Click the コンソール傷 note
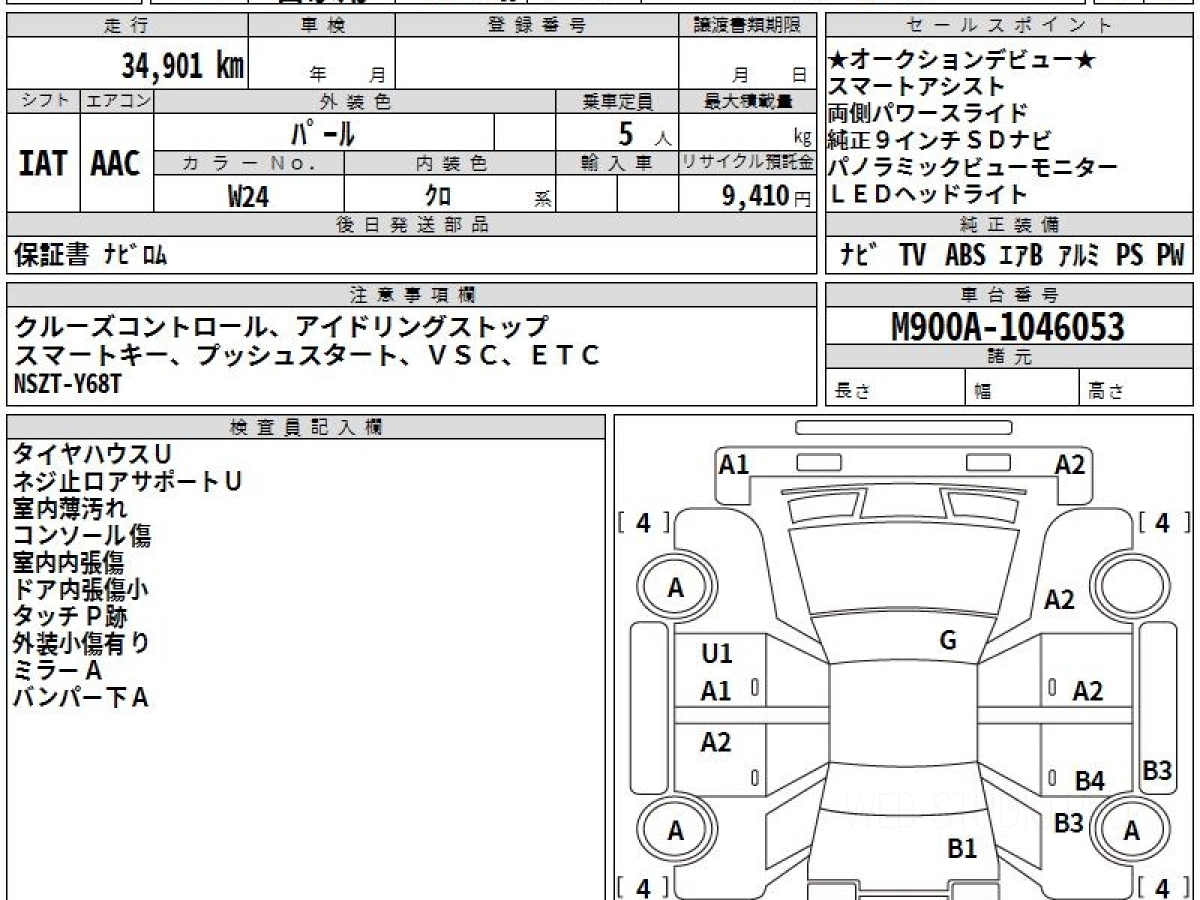Viewport: 1200px width, 900px height. [x=82, y=535]
